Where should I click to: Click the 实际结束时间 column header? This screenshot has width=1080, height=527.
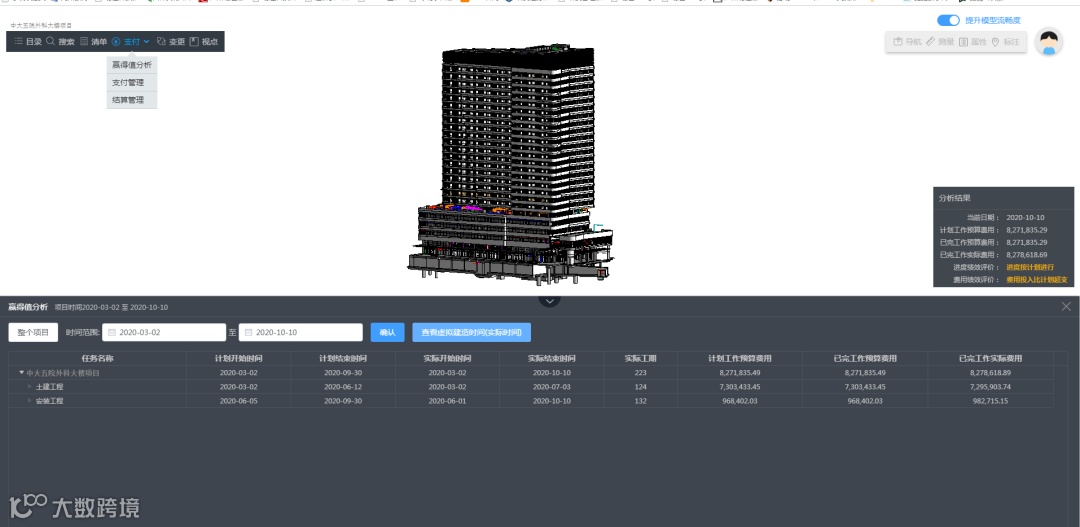click(552, 358)
